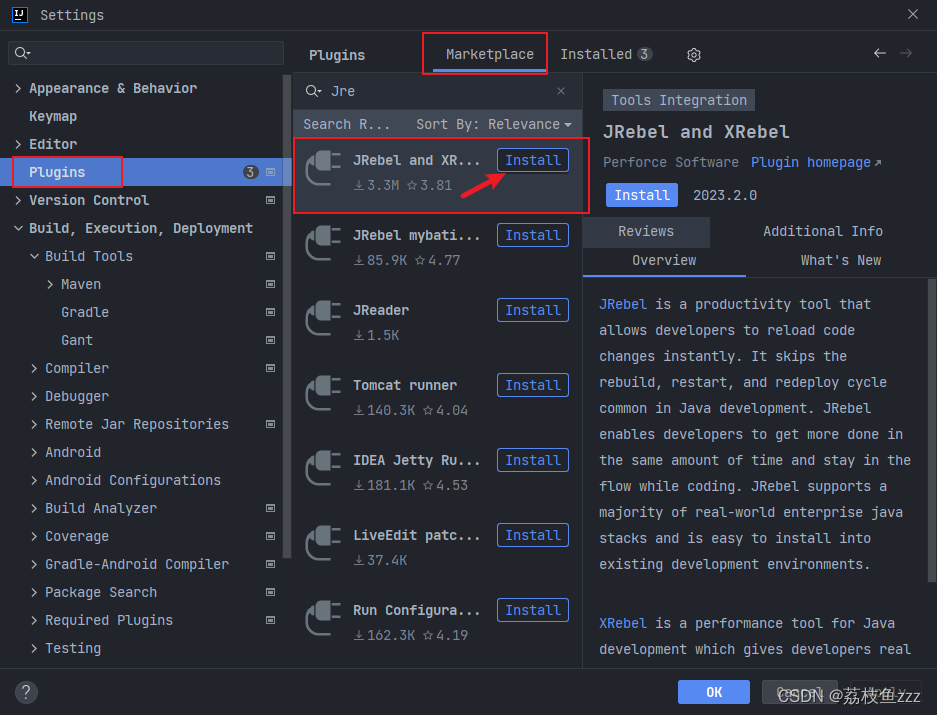
Task: Click the settings tree scrollbar
Action: [x=287, y=317]
